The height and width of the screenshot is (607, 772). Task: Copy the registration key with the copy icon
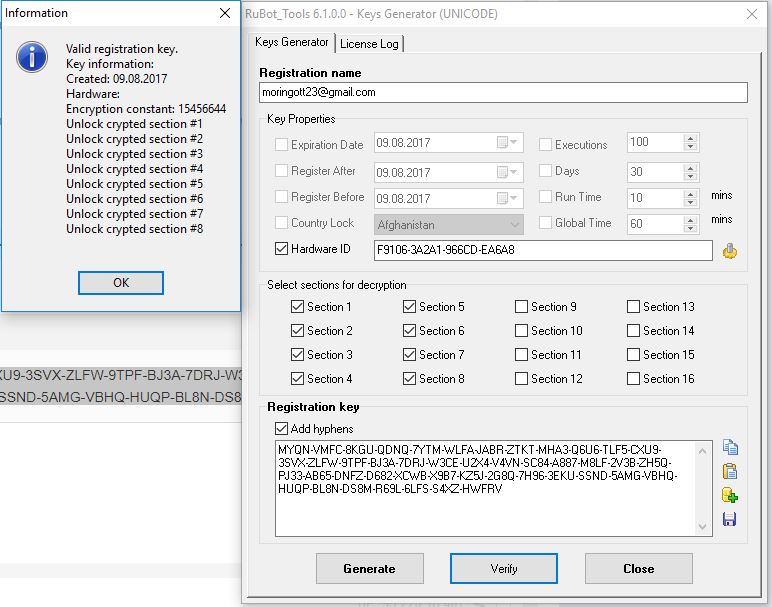point(730,448)
